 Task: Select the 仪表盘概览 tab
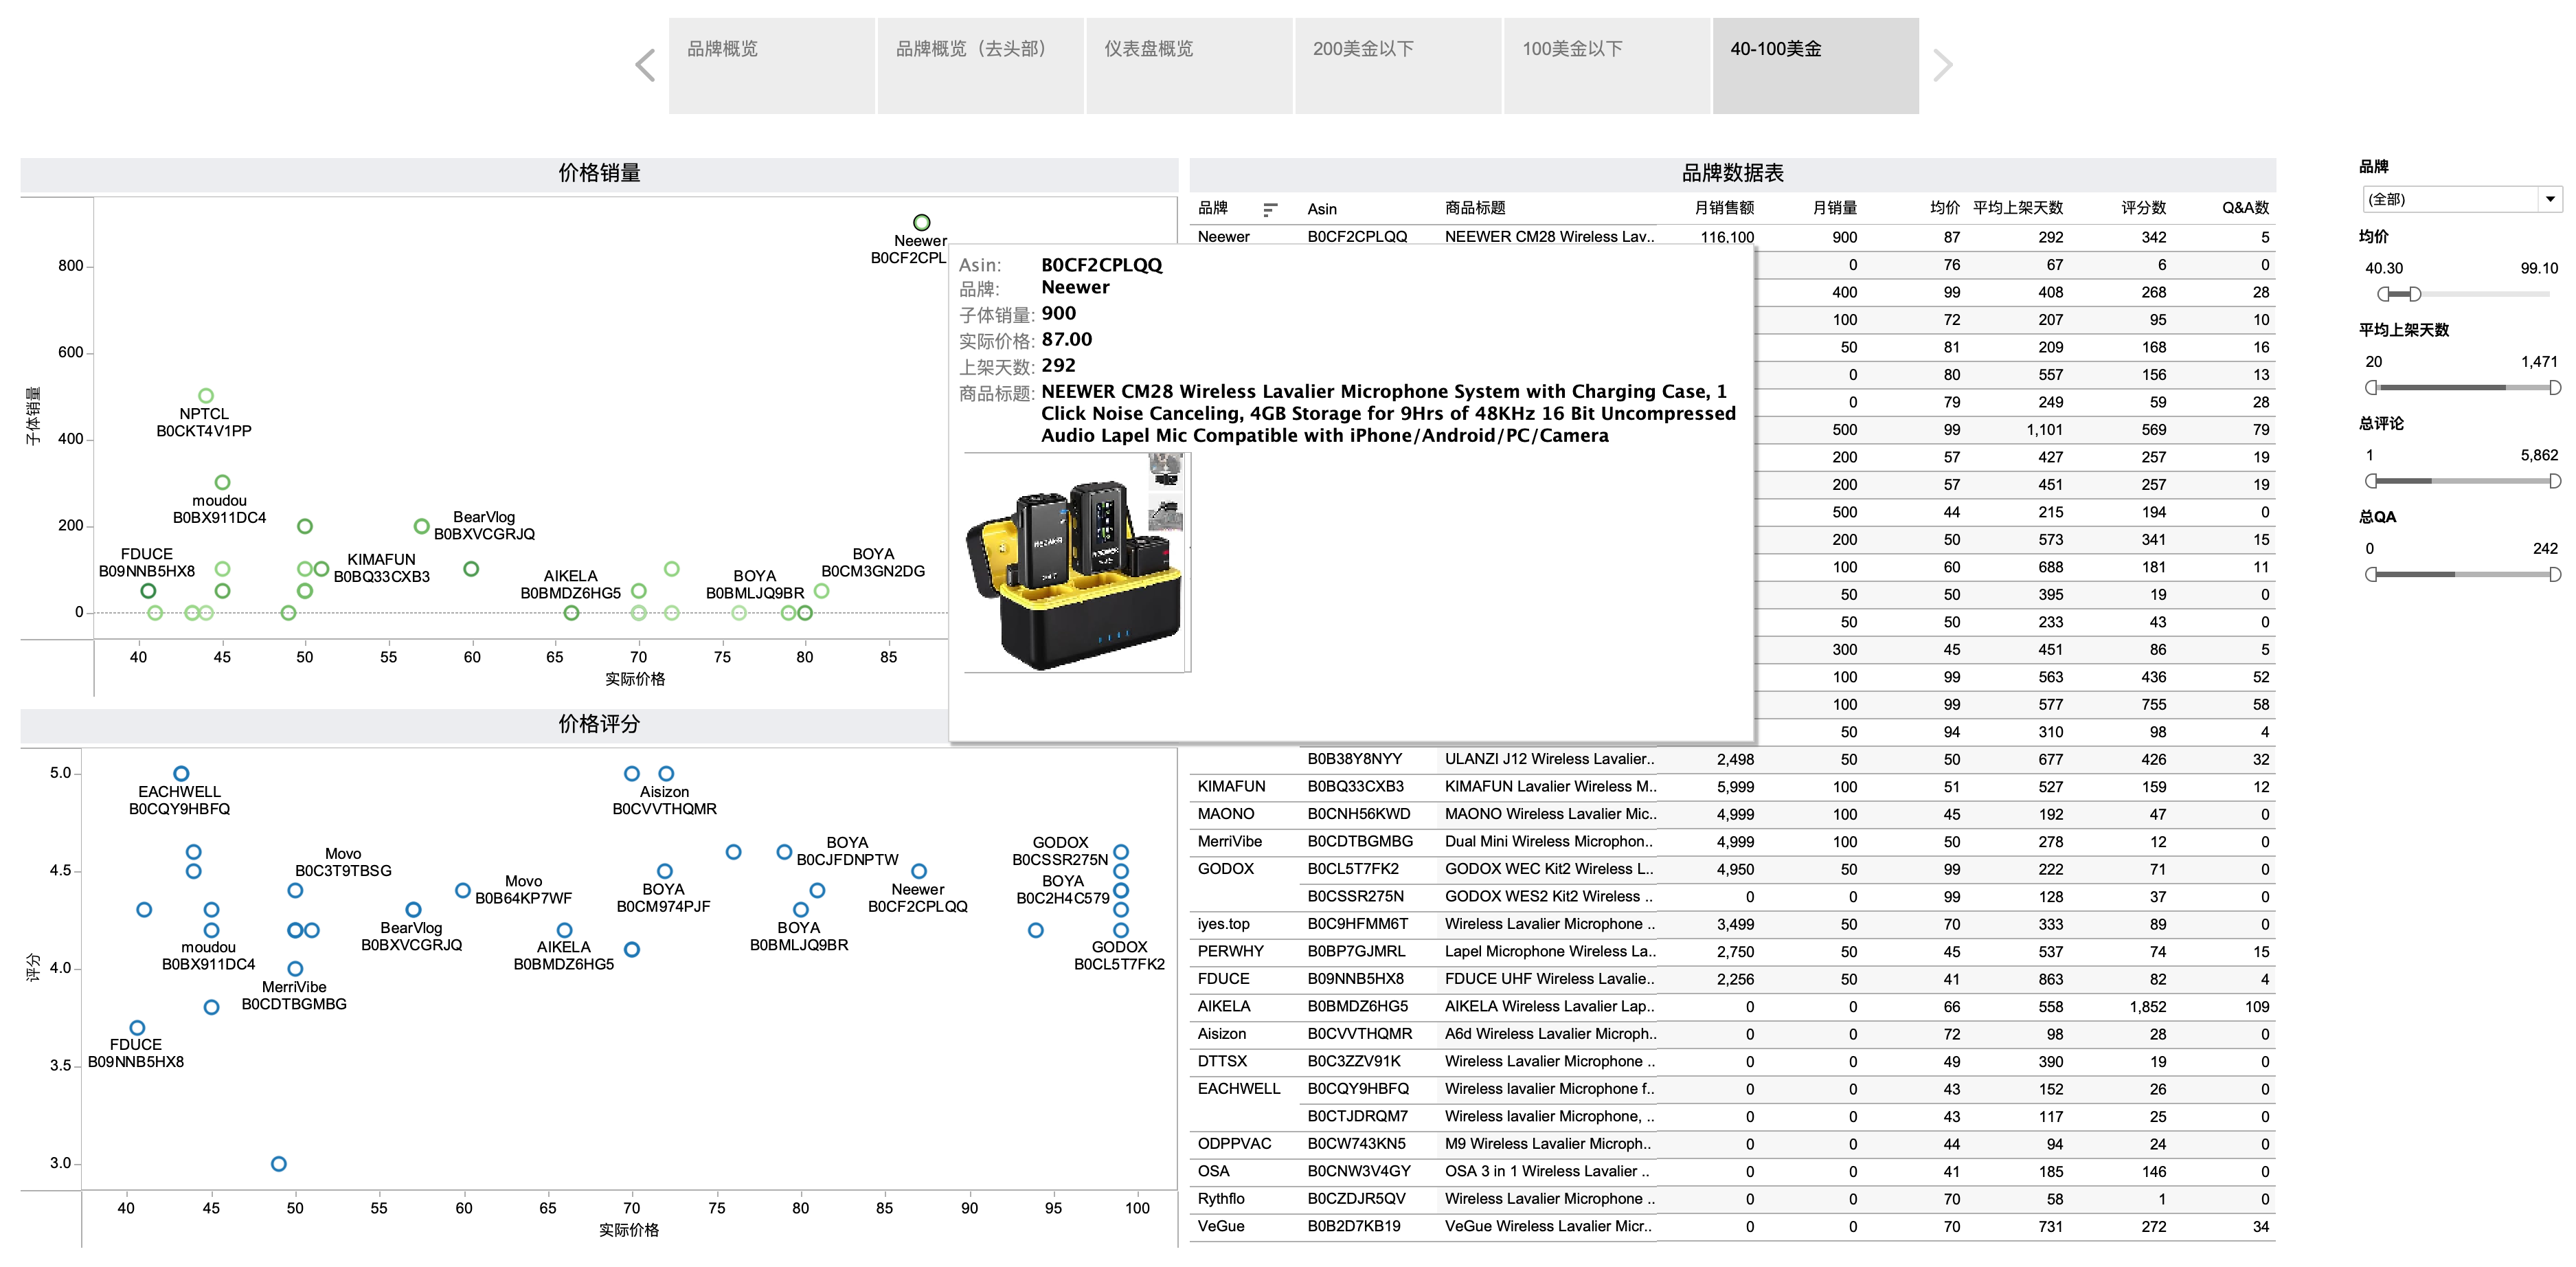[1190, 66]
